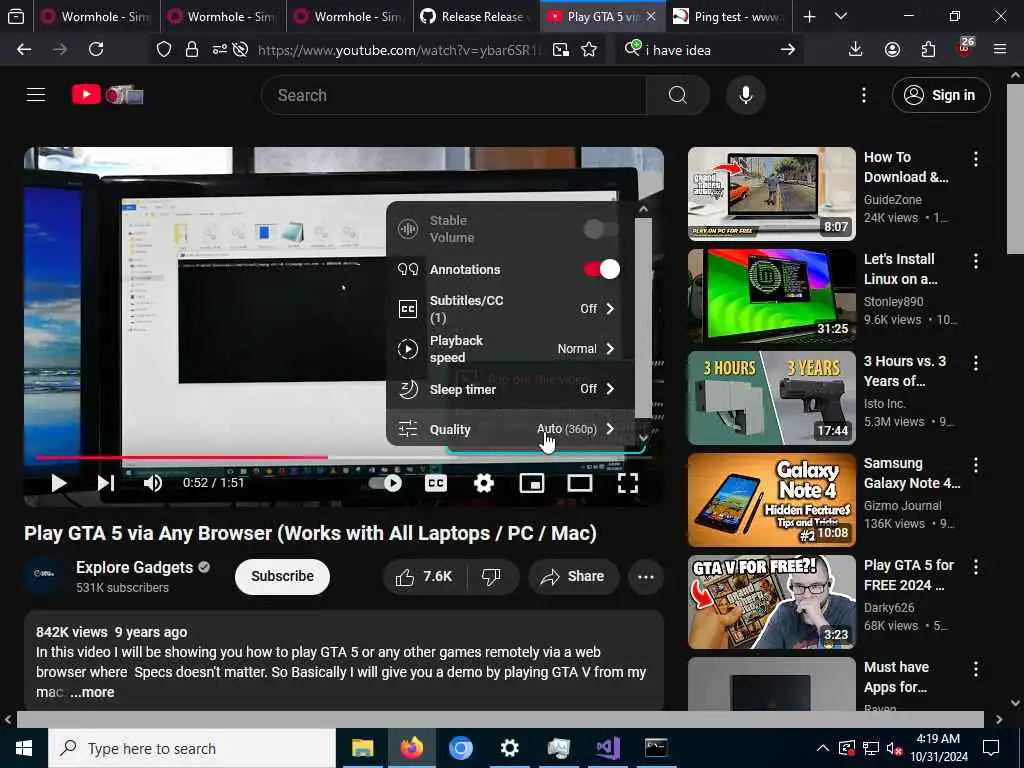Switch to the third Wormhole tab
The width and height of the screenshot is (1024, 768).
pos(349,16)
